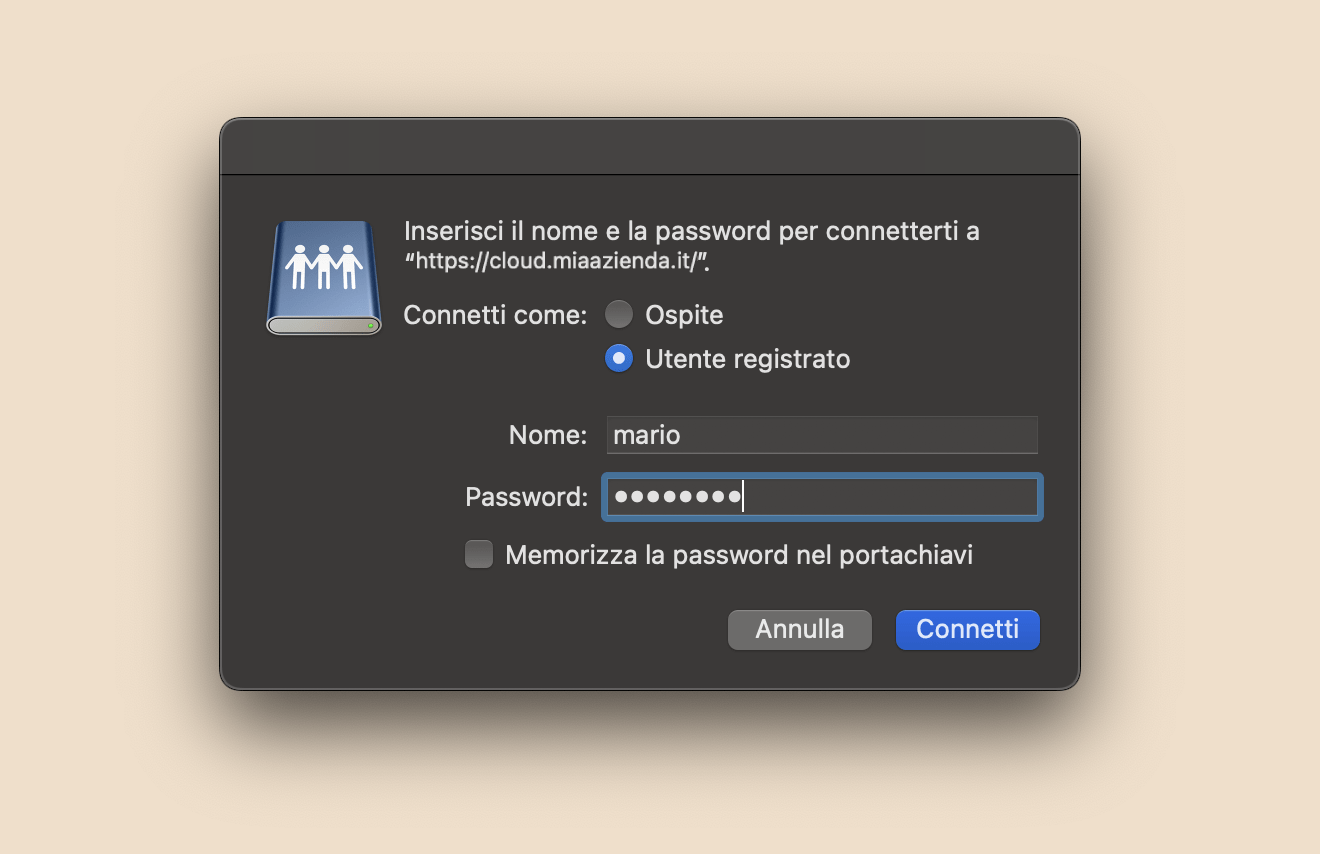The height and width of the screenshot is (854, 1320).
Task: Click the "Utente registrato" option label text
Action: pyautogui.click(x=747, y=359)
